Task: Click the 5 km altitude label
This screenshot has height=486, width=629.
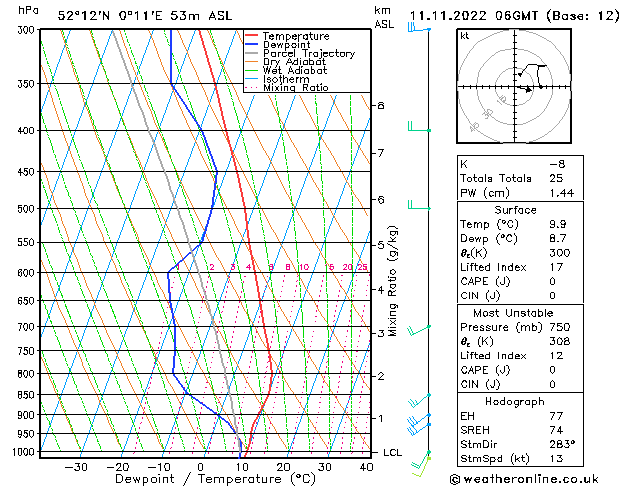Action: (380, 245)
